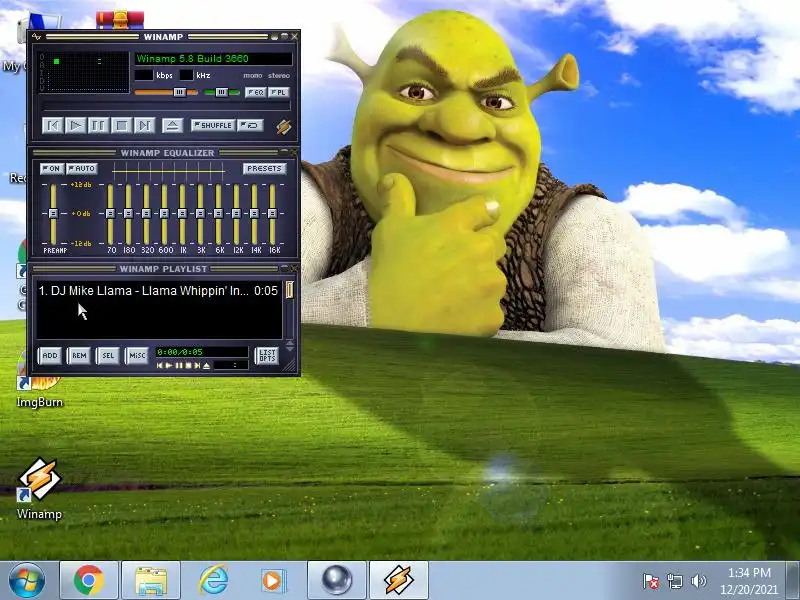
Task: Open options menu via clutterbar letter O
Action: (x=42, y=57)
